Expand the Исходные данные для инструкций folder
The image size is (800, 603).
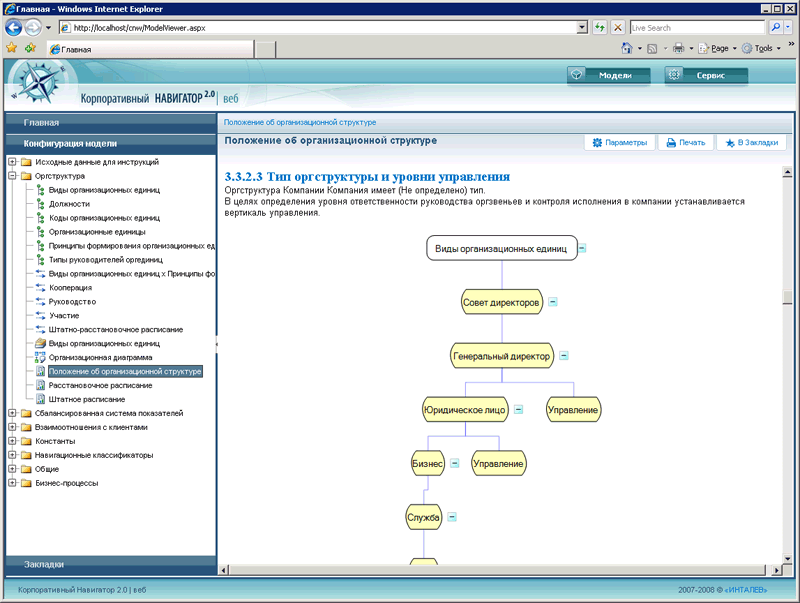coord(12,162)
